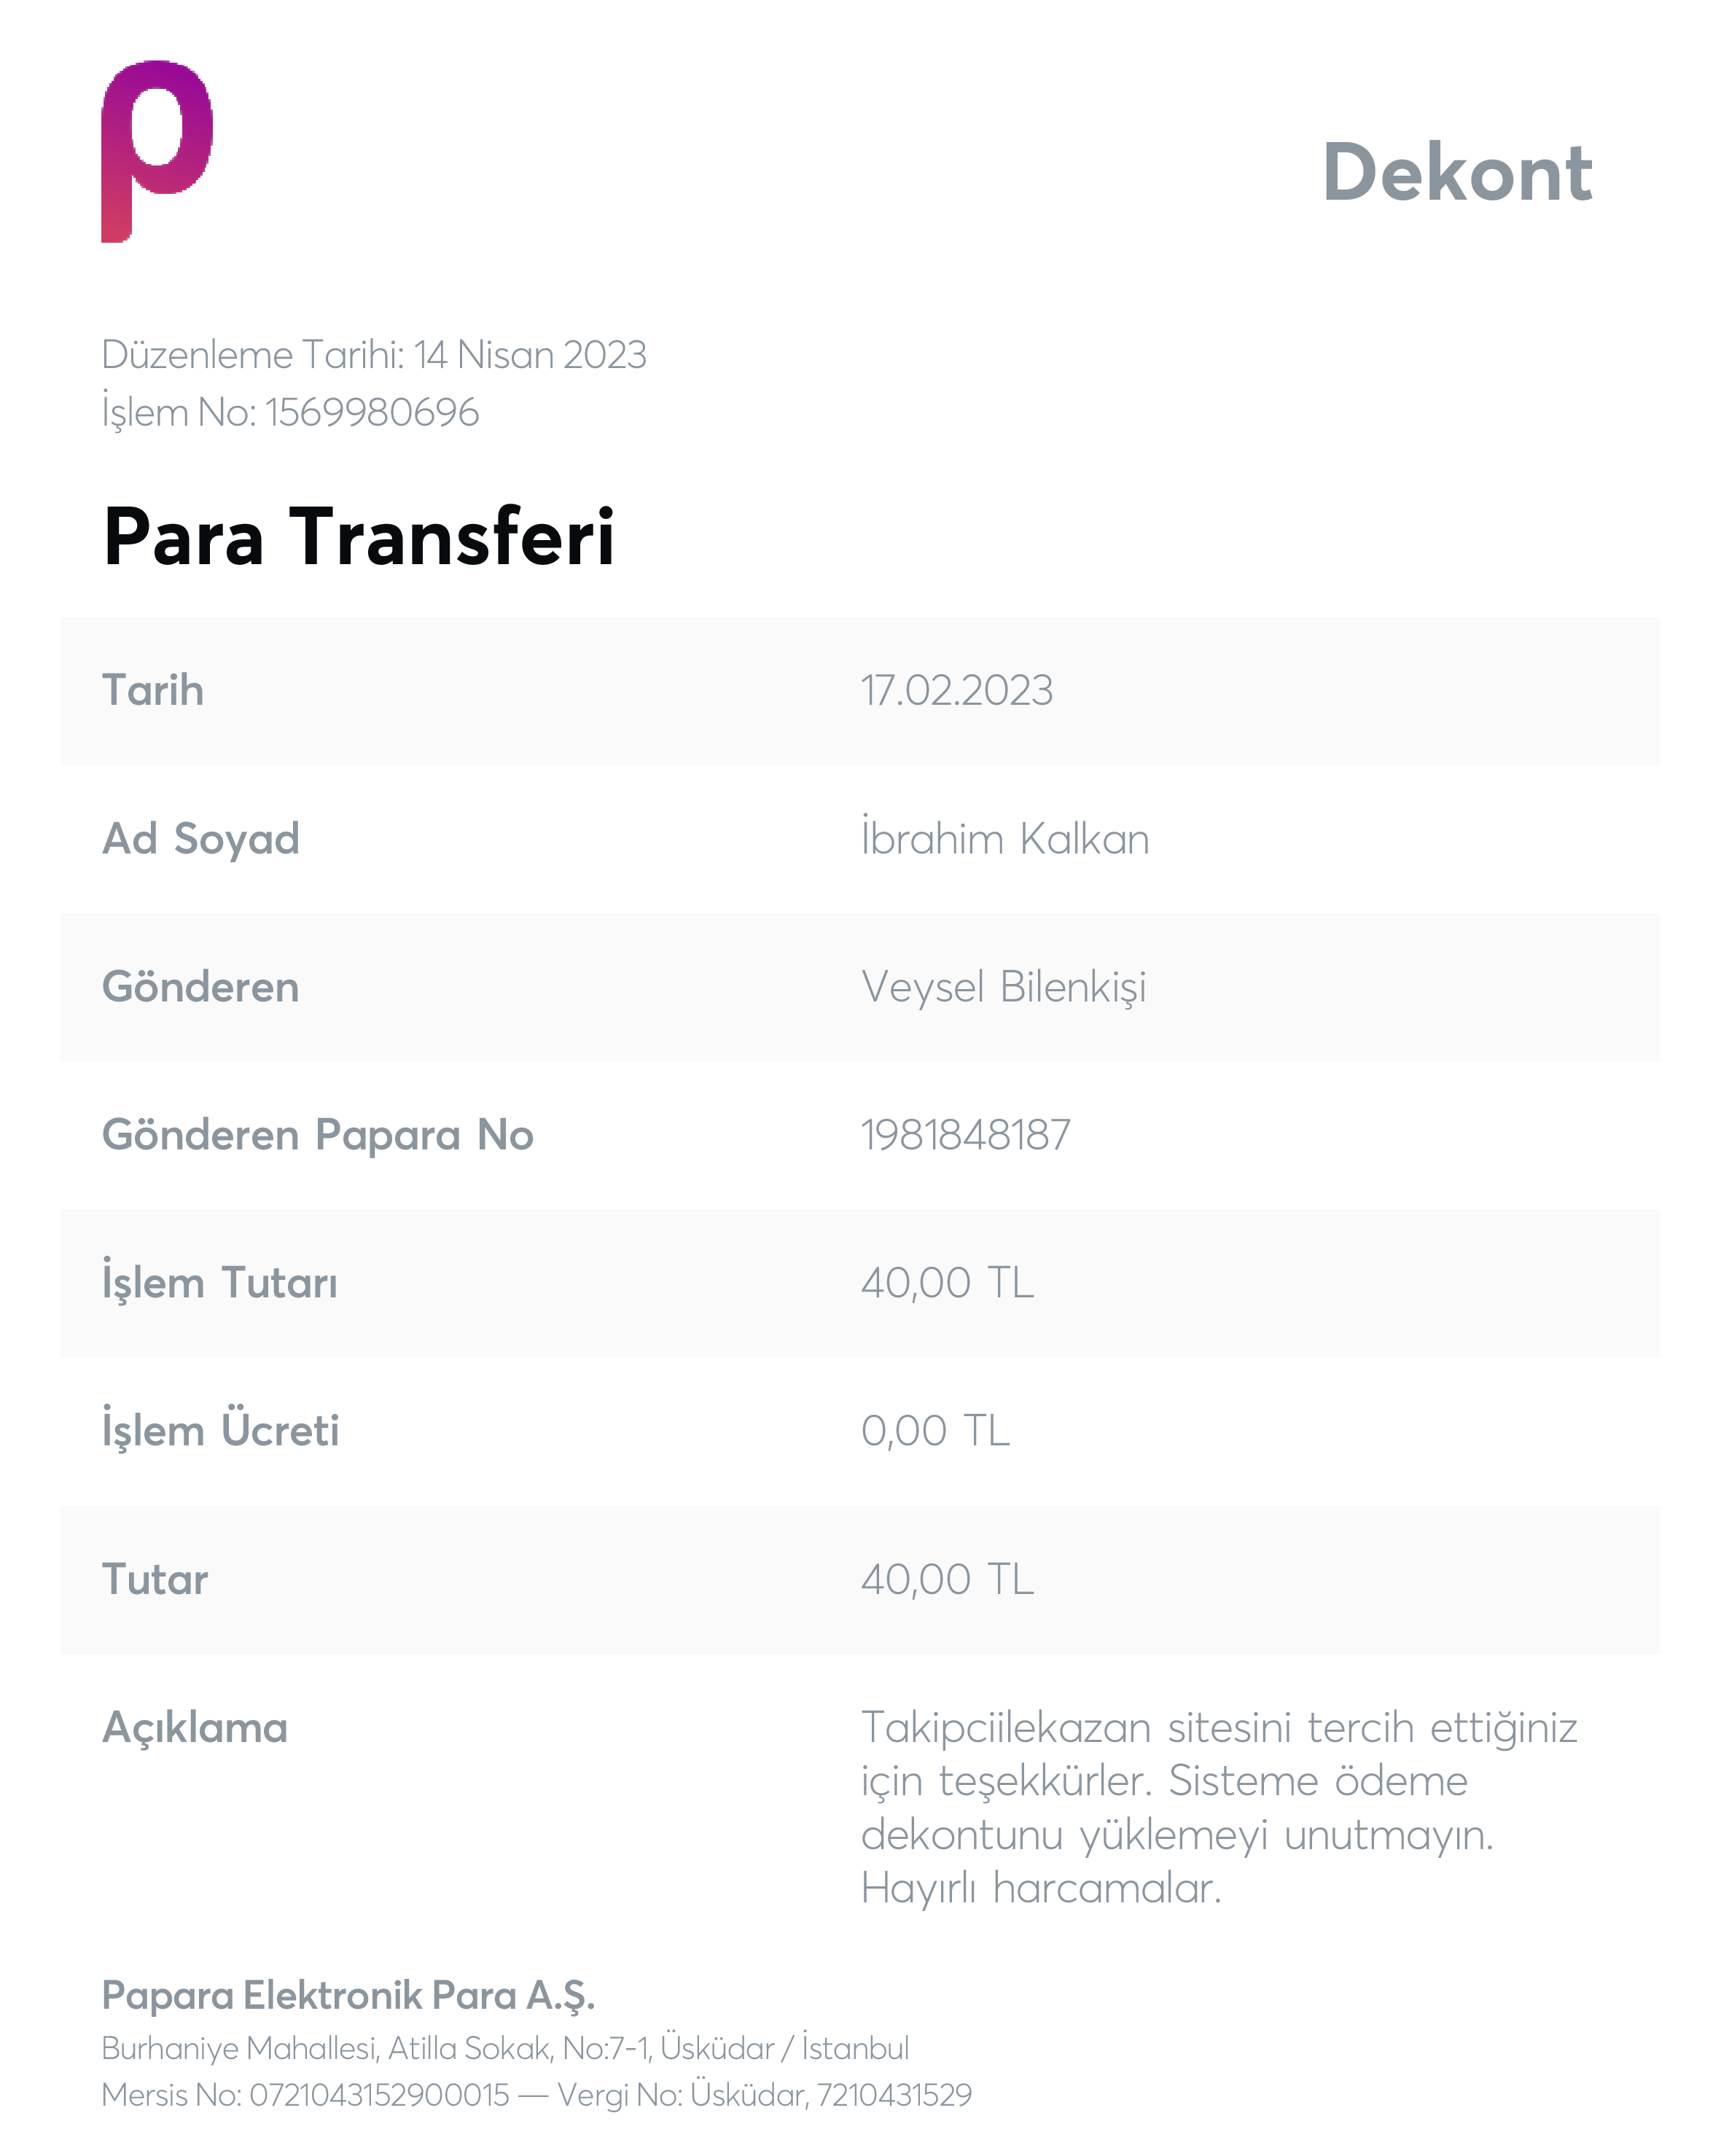Image resolution: width=1721 pixels, height=2156 pixels.
Task: Select the name İbrahim Kalkan
Action: (x=1005, y=837)
